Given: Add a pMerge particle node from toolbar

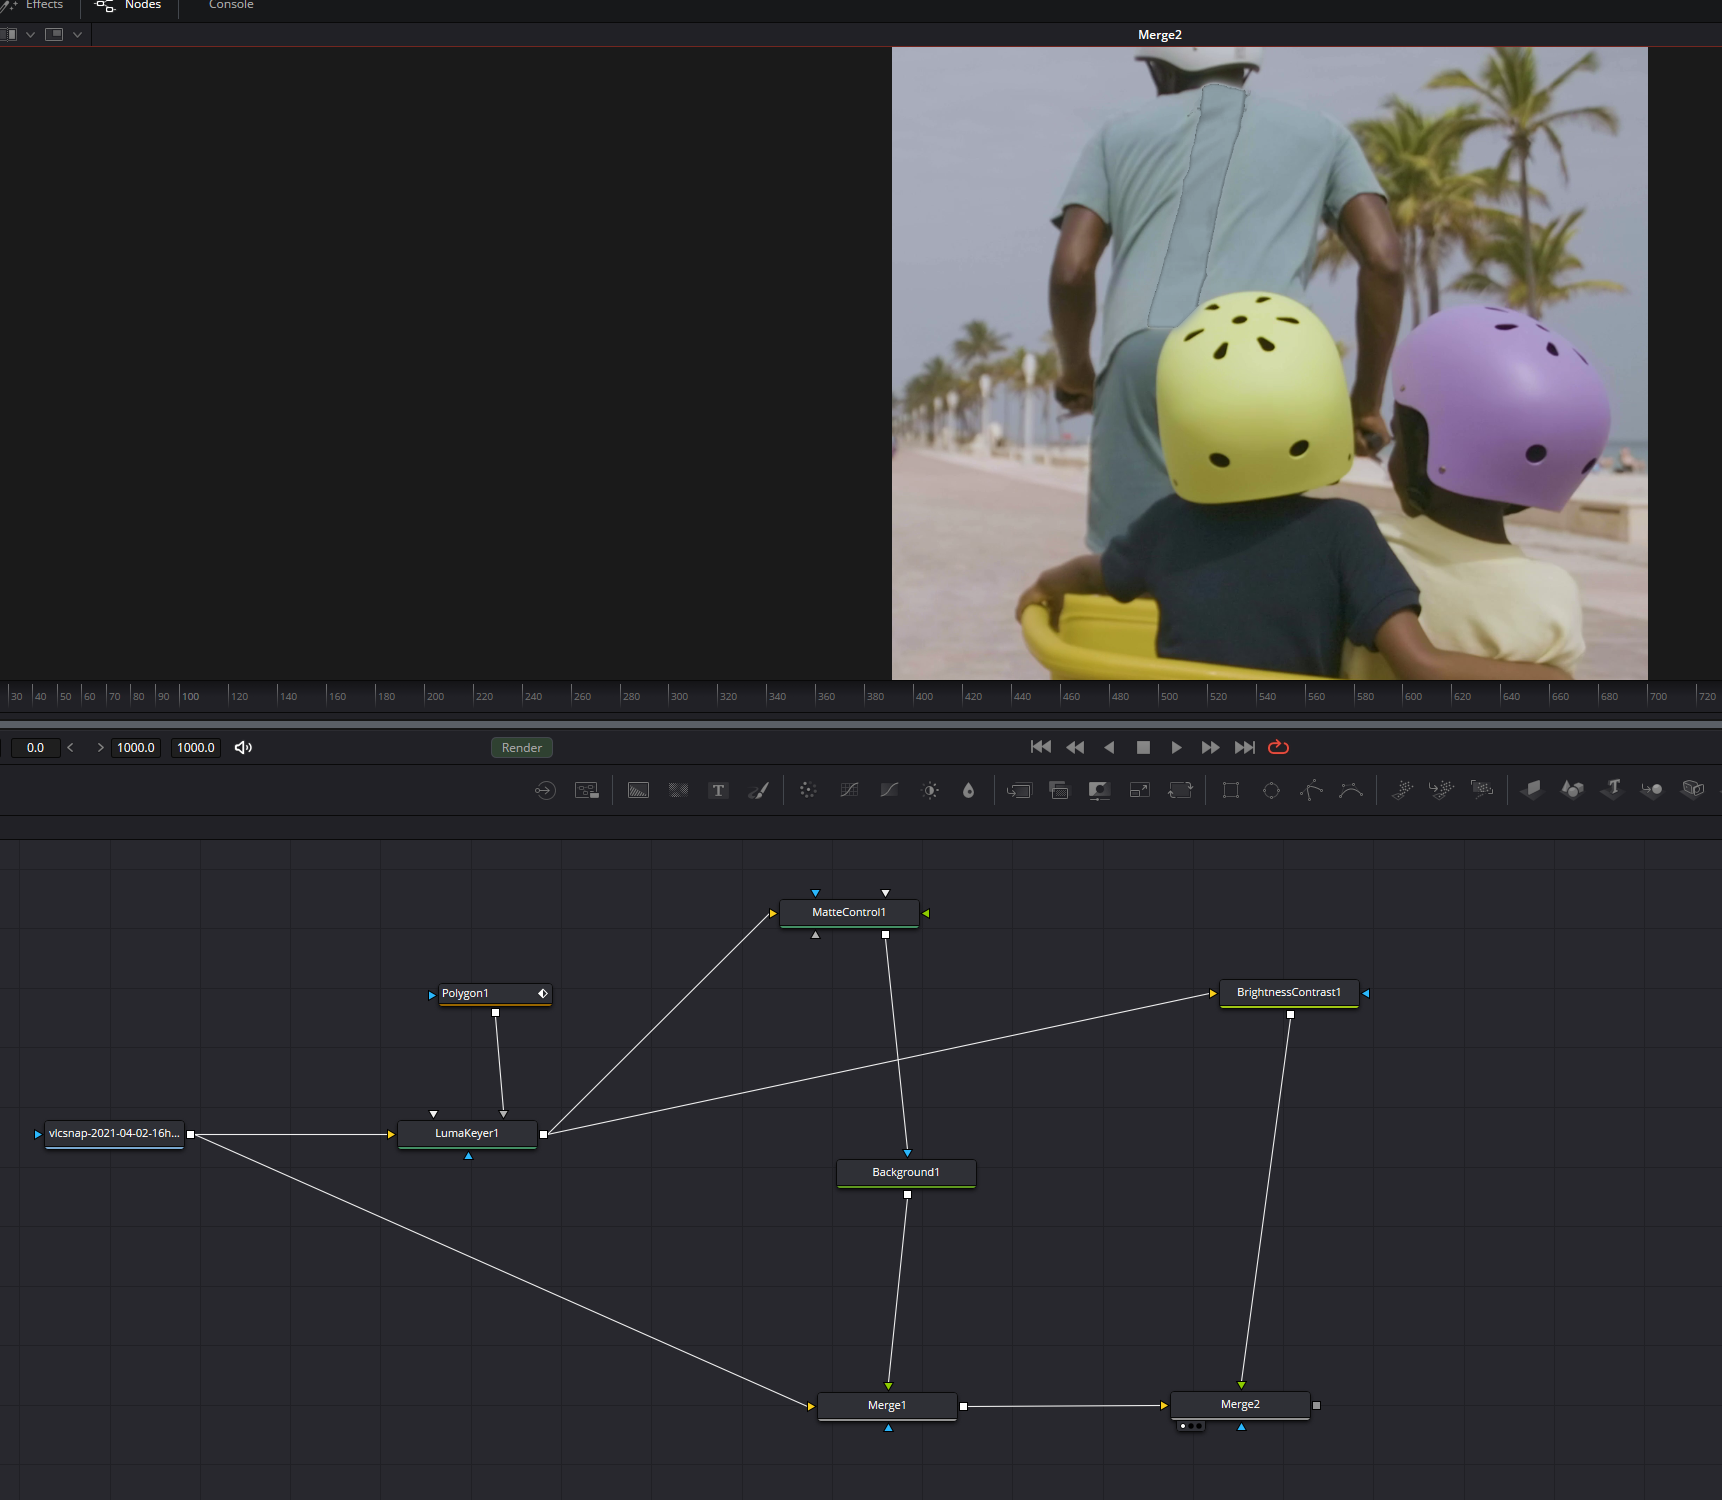Looking at the screenshot, I should click(x=1441, y=790).
